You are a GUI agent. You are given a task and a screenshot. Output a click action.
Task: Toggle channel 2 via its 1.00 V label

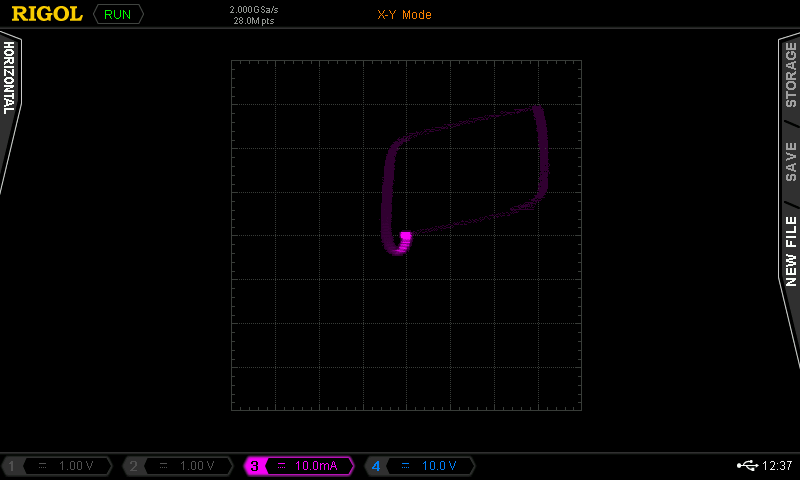(x=197, y=466)
